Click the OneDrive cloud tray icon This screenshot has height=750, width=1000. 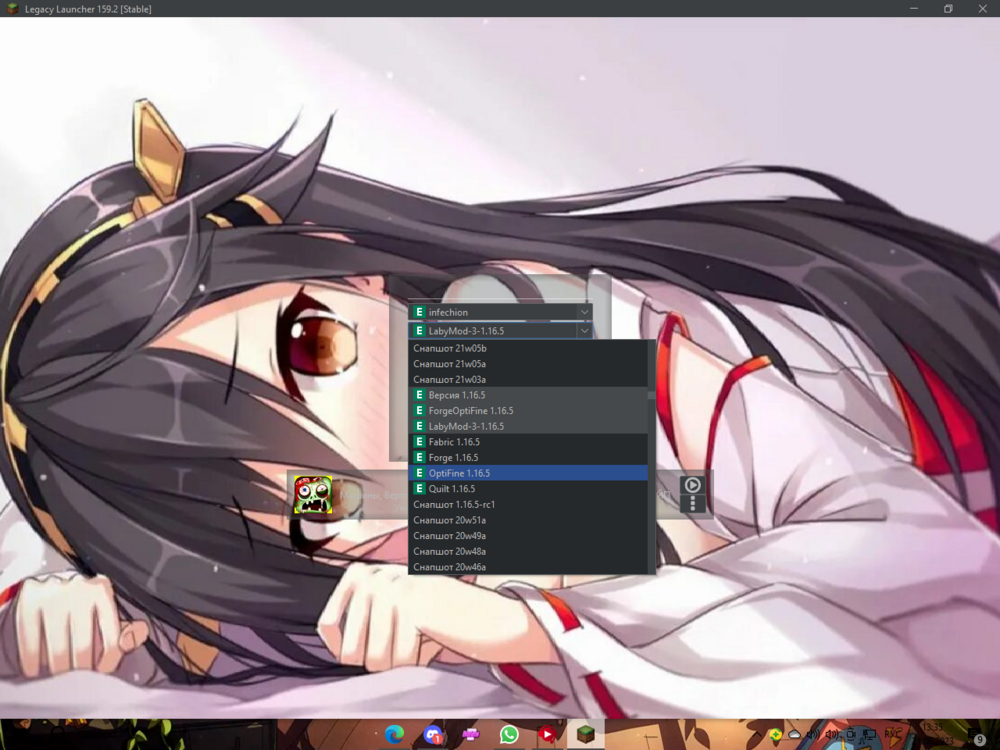(794, 735)
